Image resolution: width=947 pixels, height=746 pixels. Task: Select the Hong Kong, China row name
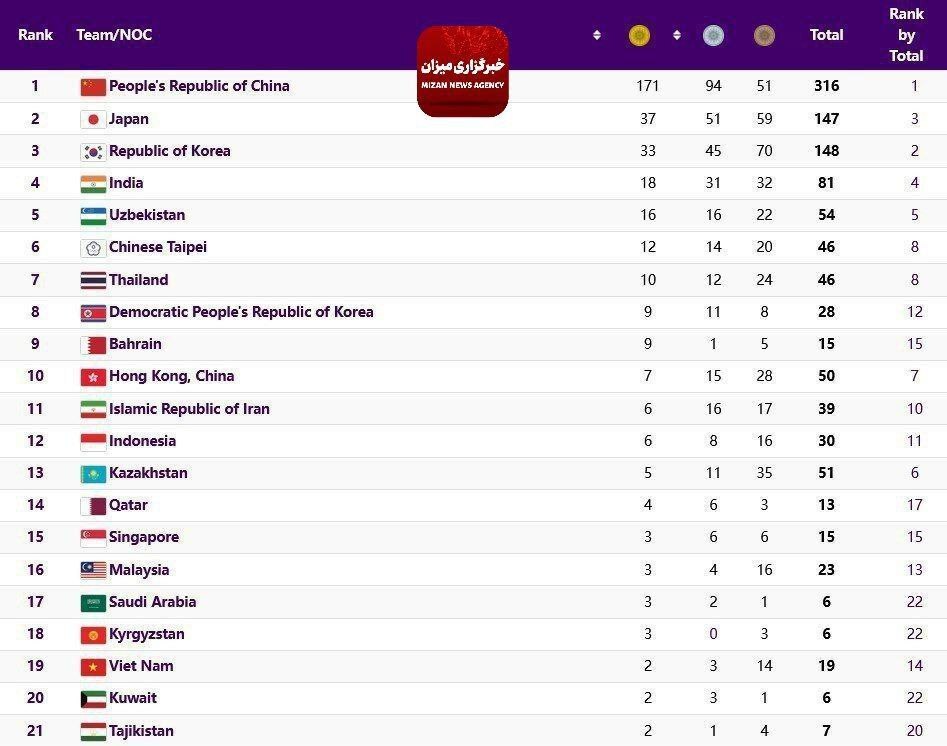pyautogui.click(x=171, y=376)
